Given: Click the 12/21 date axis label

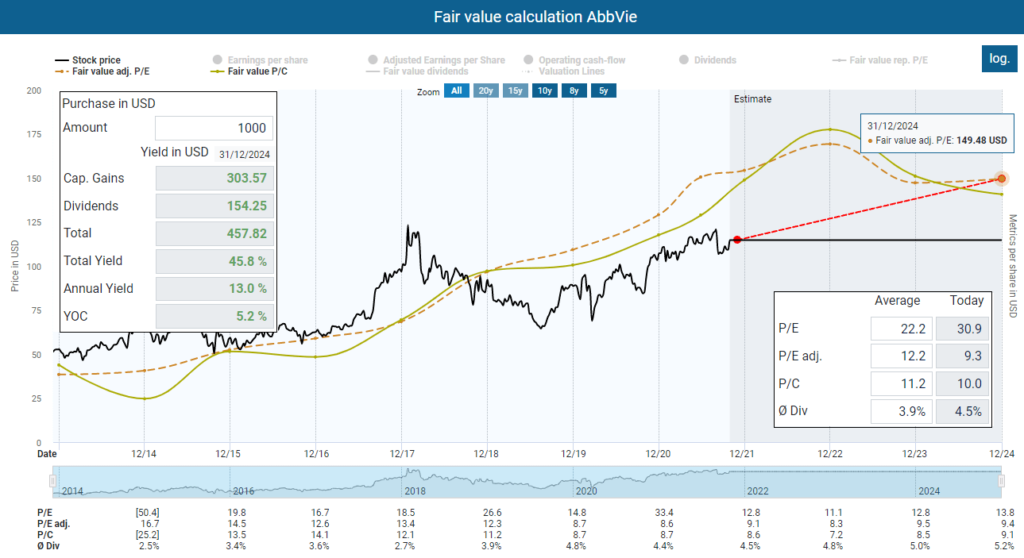Looking at the screenshot, I should [742, 453].
